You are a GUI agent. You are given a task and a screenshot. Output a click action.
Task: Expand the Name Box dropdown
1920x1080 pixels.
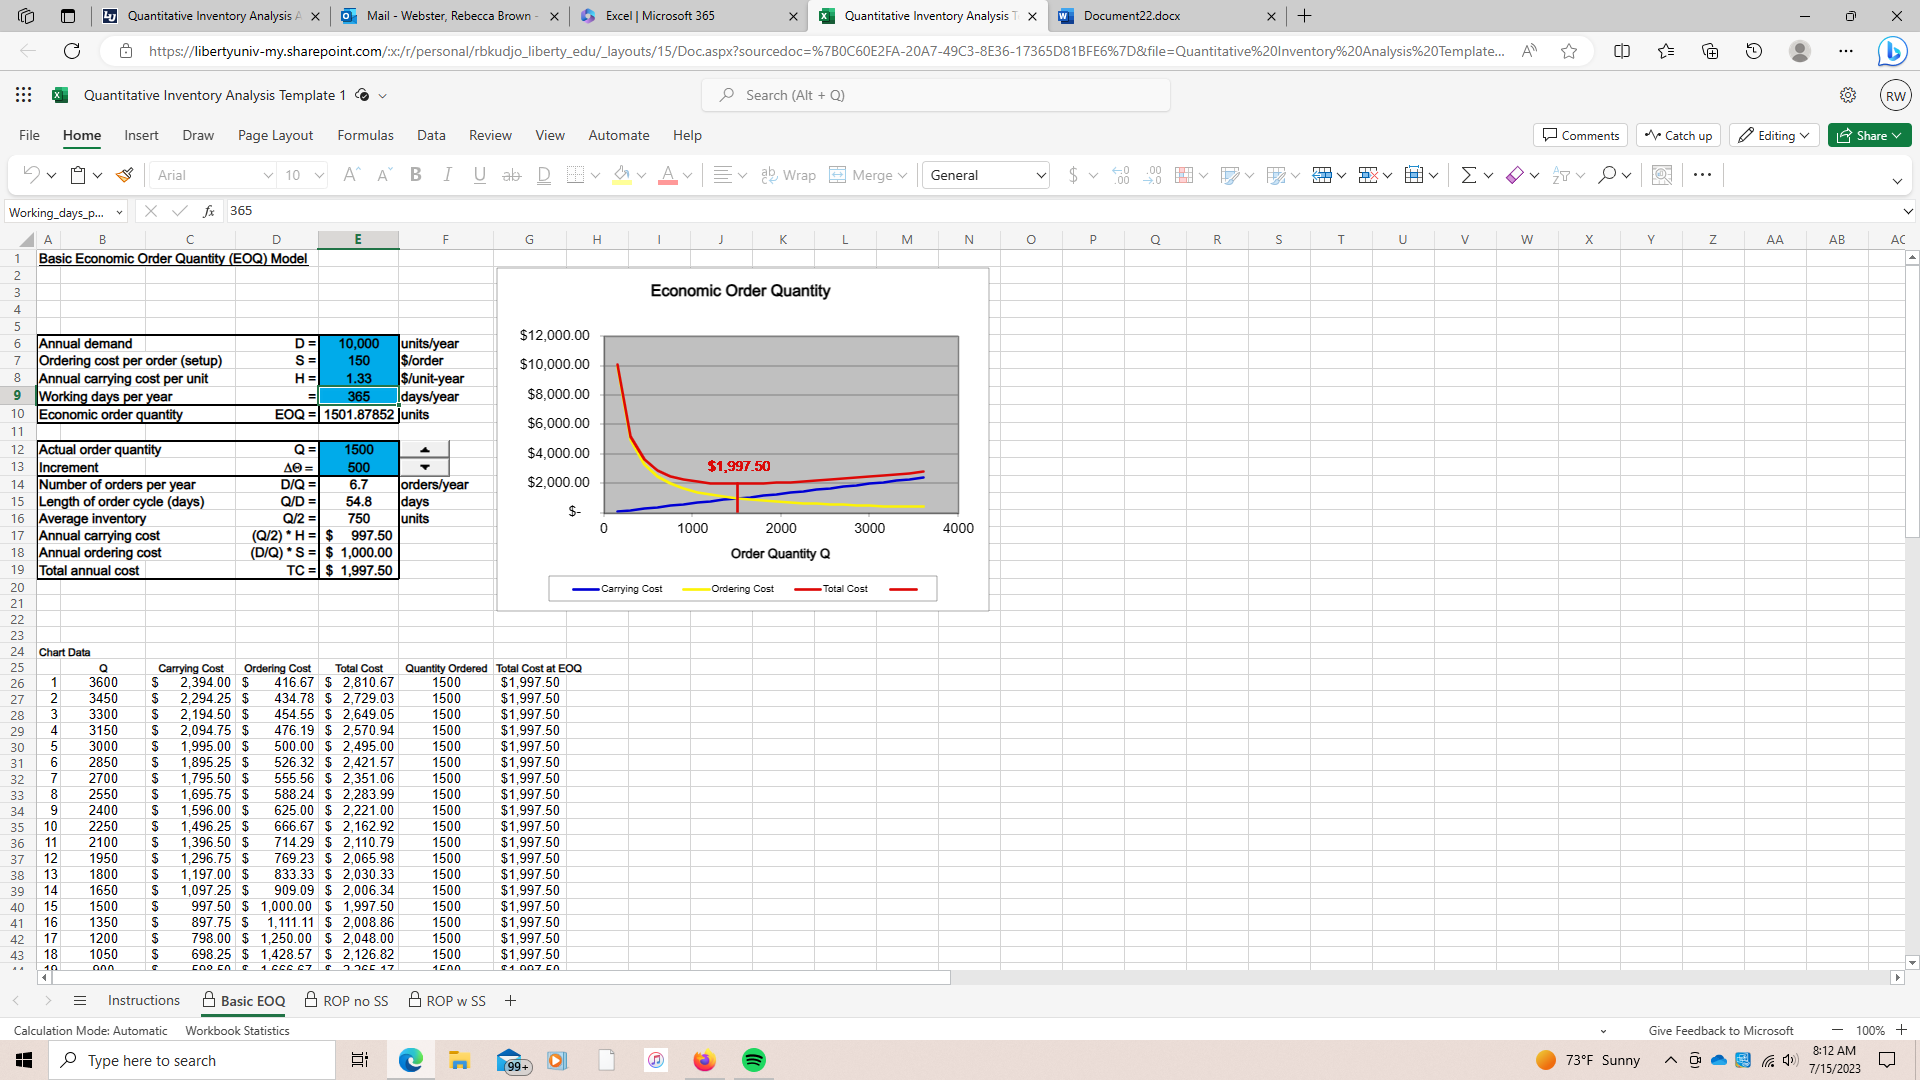[119, 212]
